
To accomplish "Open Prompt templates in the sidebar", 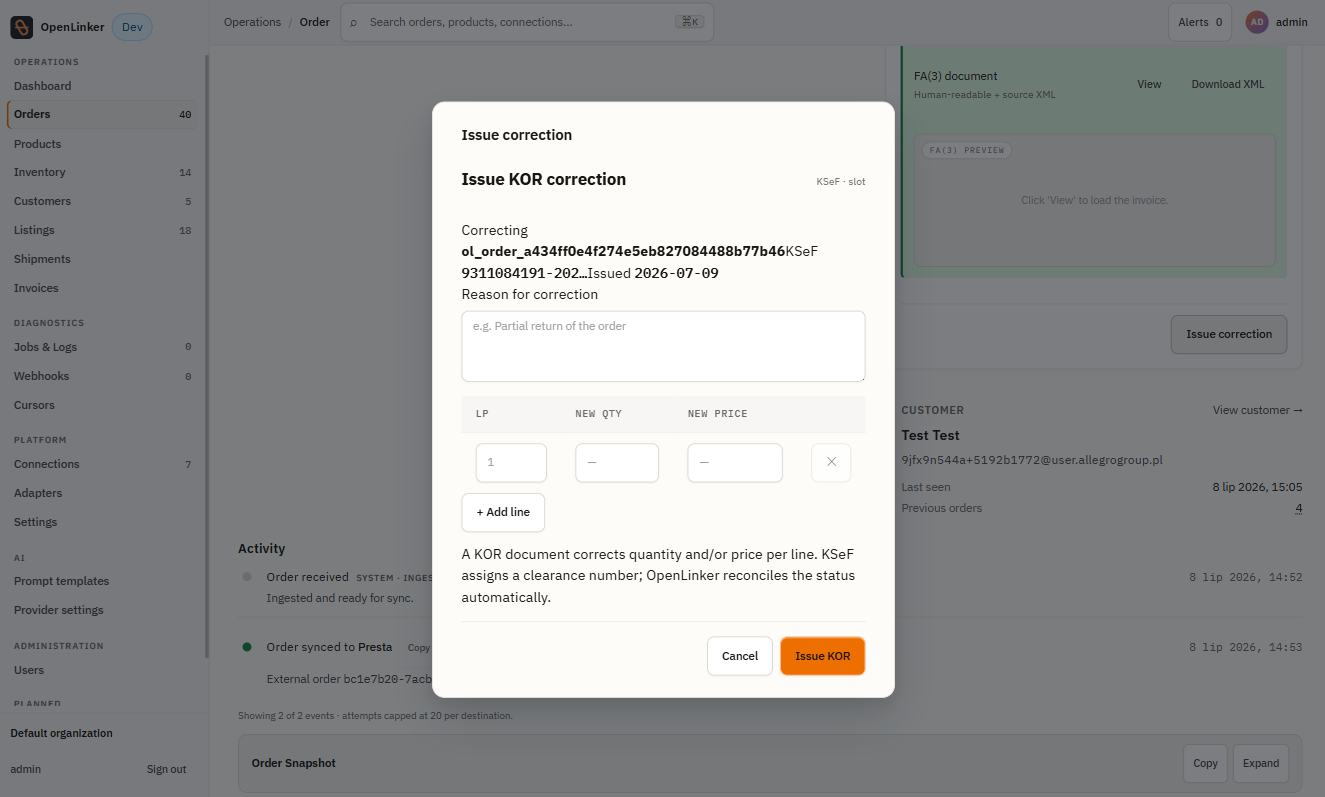I will pos(102,581).
